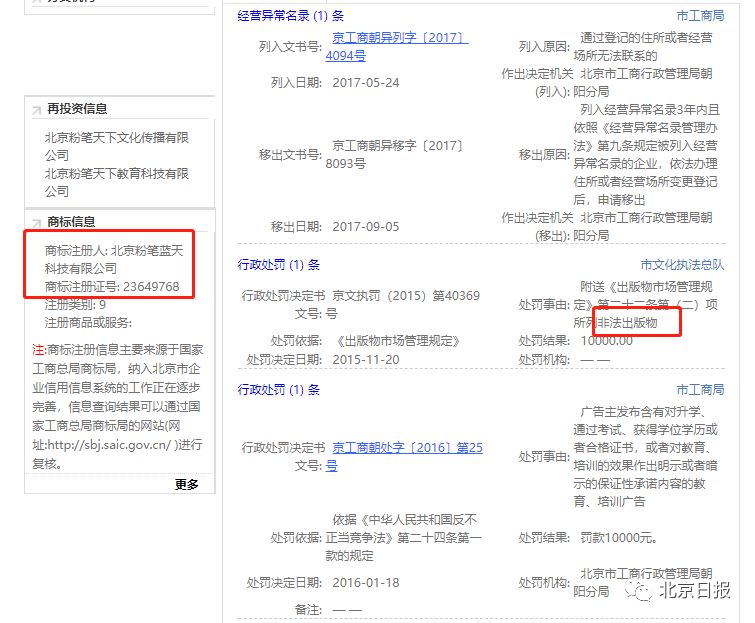Select 移出文书号 京工商朝异移字〔2017〕8093号
Image resolution: width=755 pixels, height=623 pixels.
click(x=394, y=155)
